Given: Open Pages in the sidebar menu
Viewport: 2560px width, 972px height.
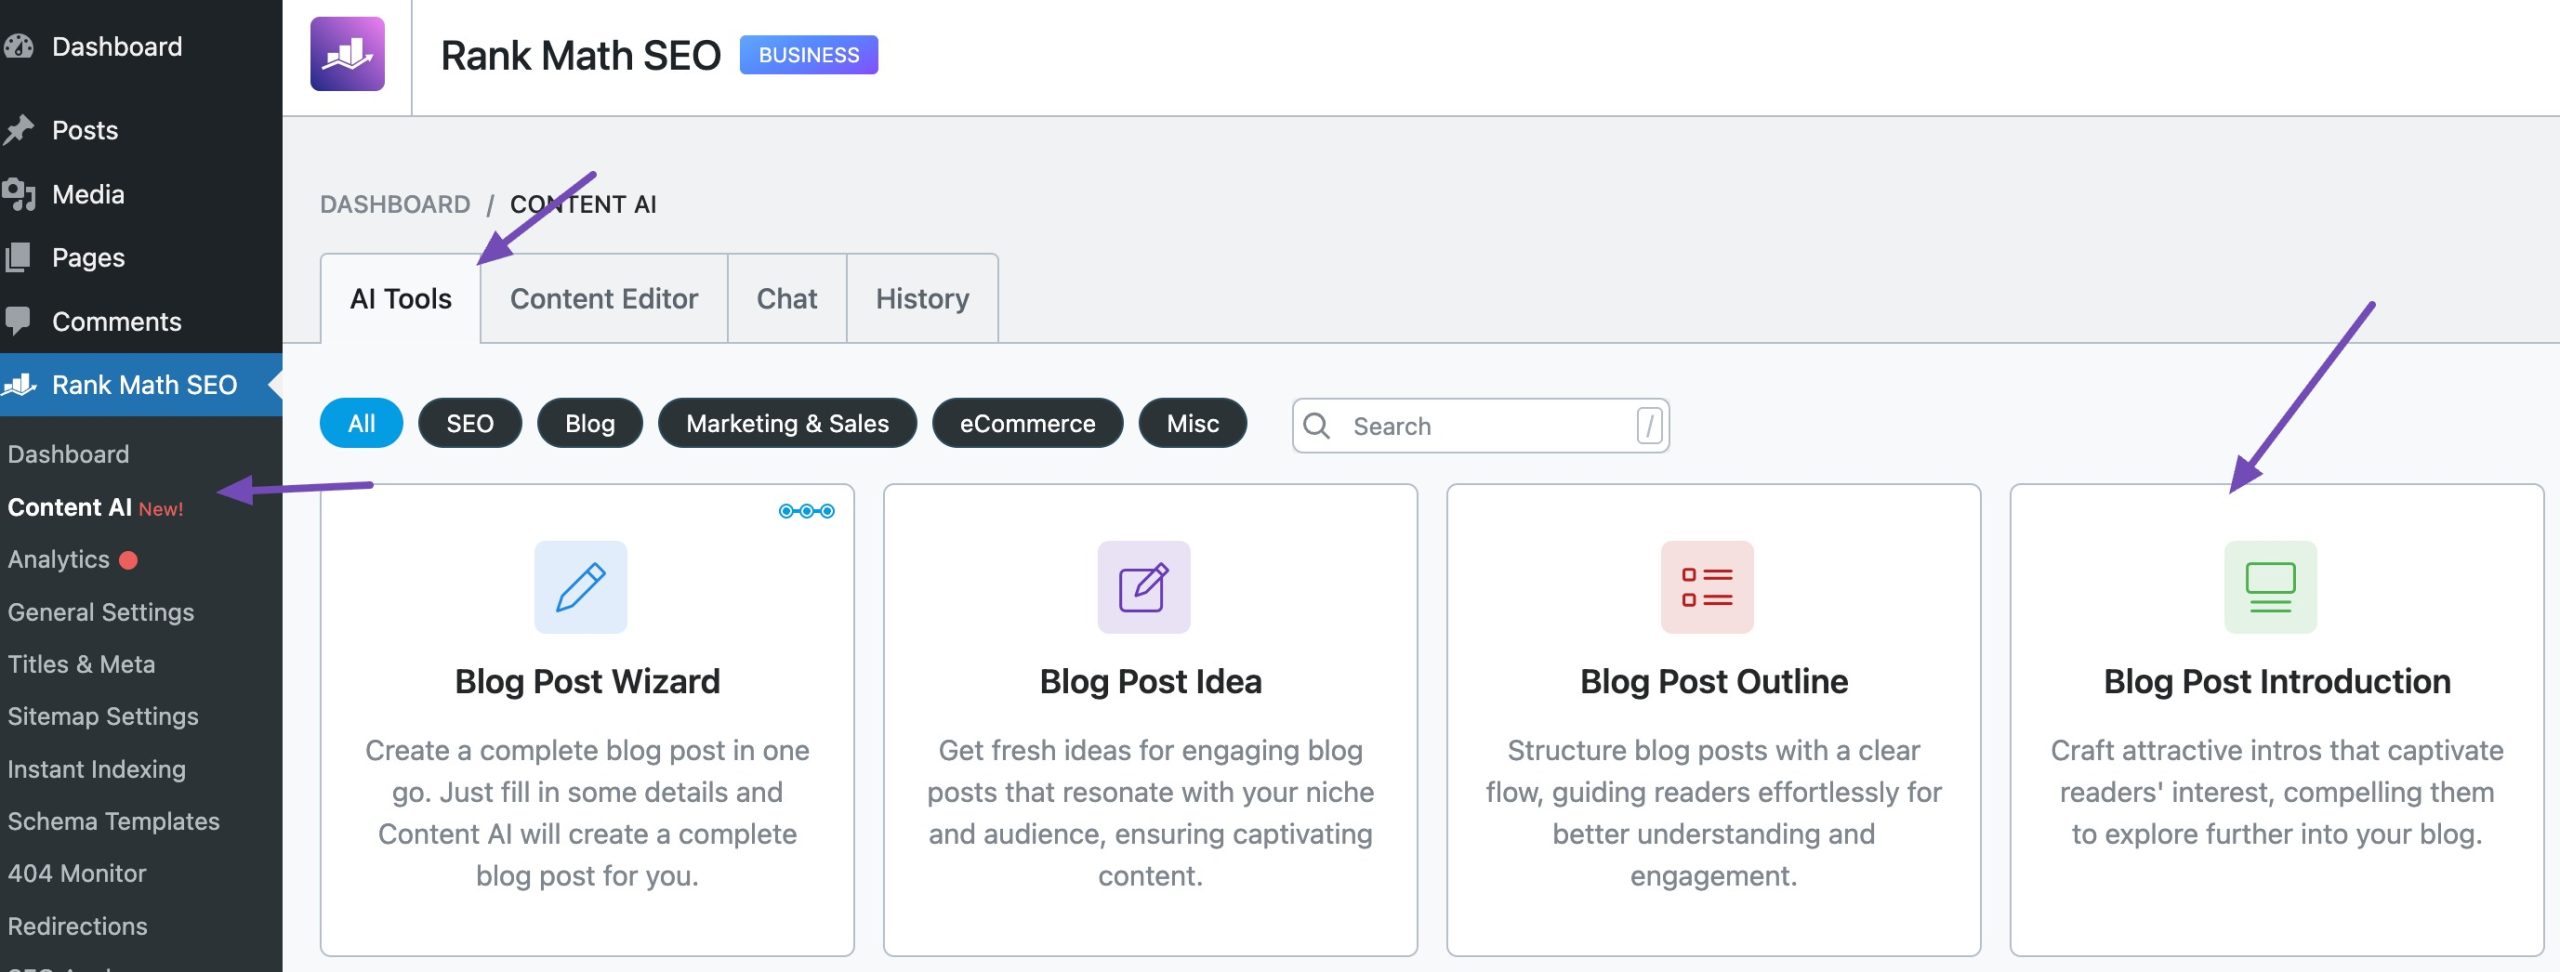Looking at the screenshot, I should pos(88,257).
